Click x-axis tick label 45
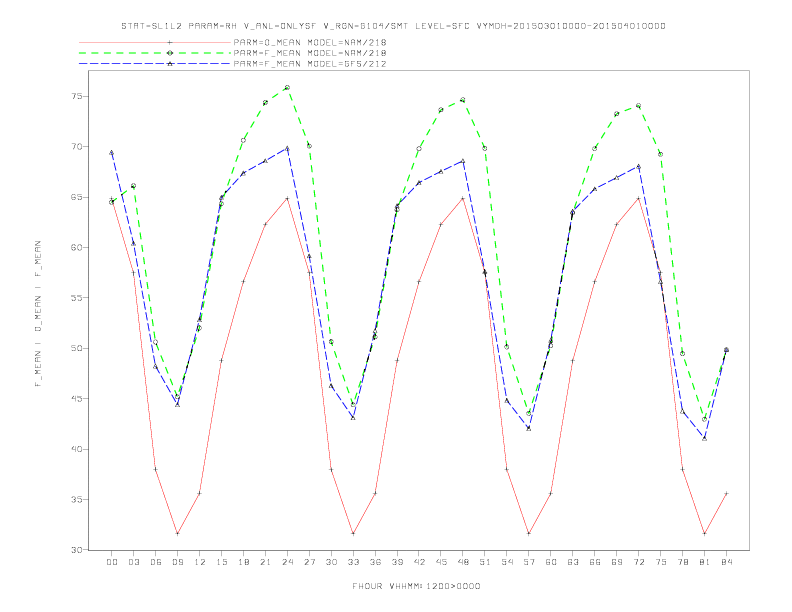792x612 pixels. click(441, 562)
